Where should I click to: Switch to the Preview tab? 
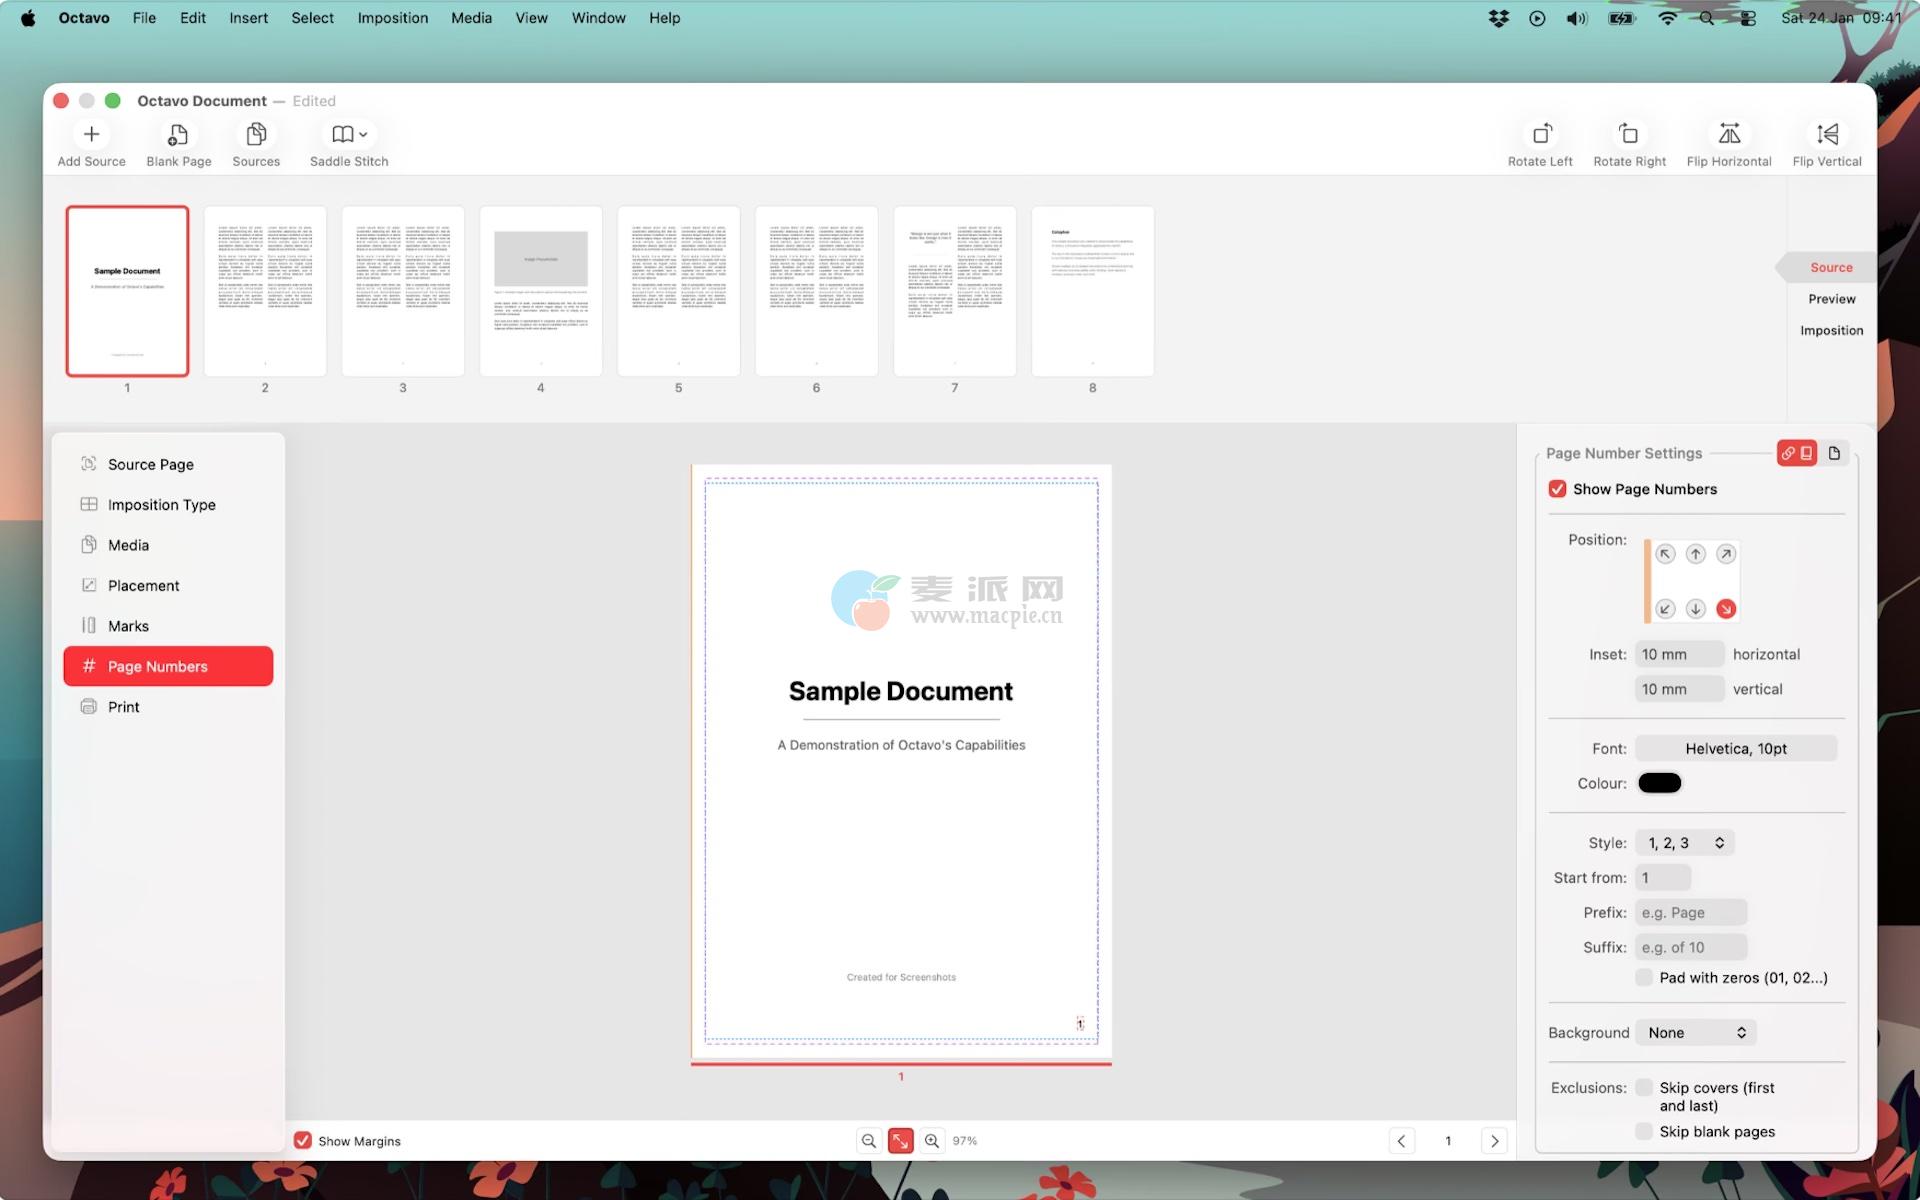click(x=1831, y=299)
